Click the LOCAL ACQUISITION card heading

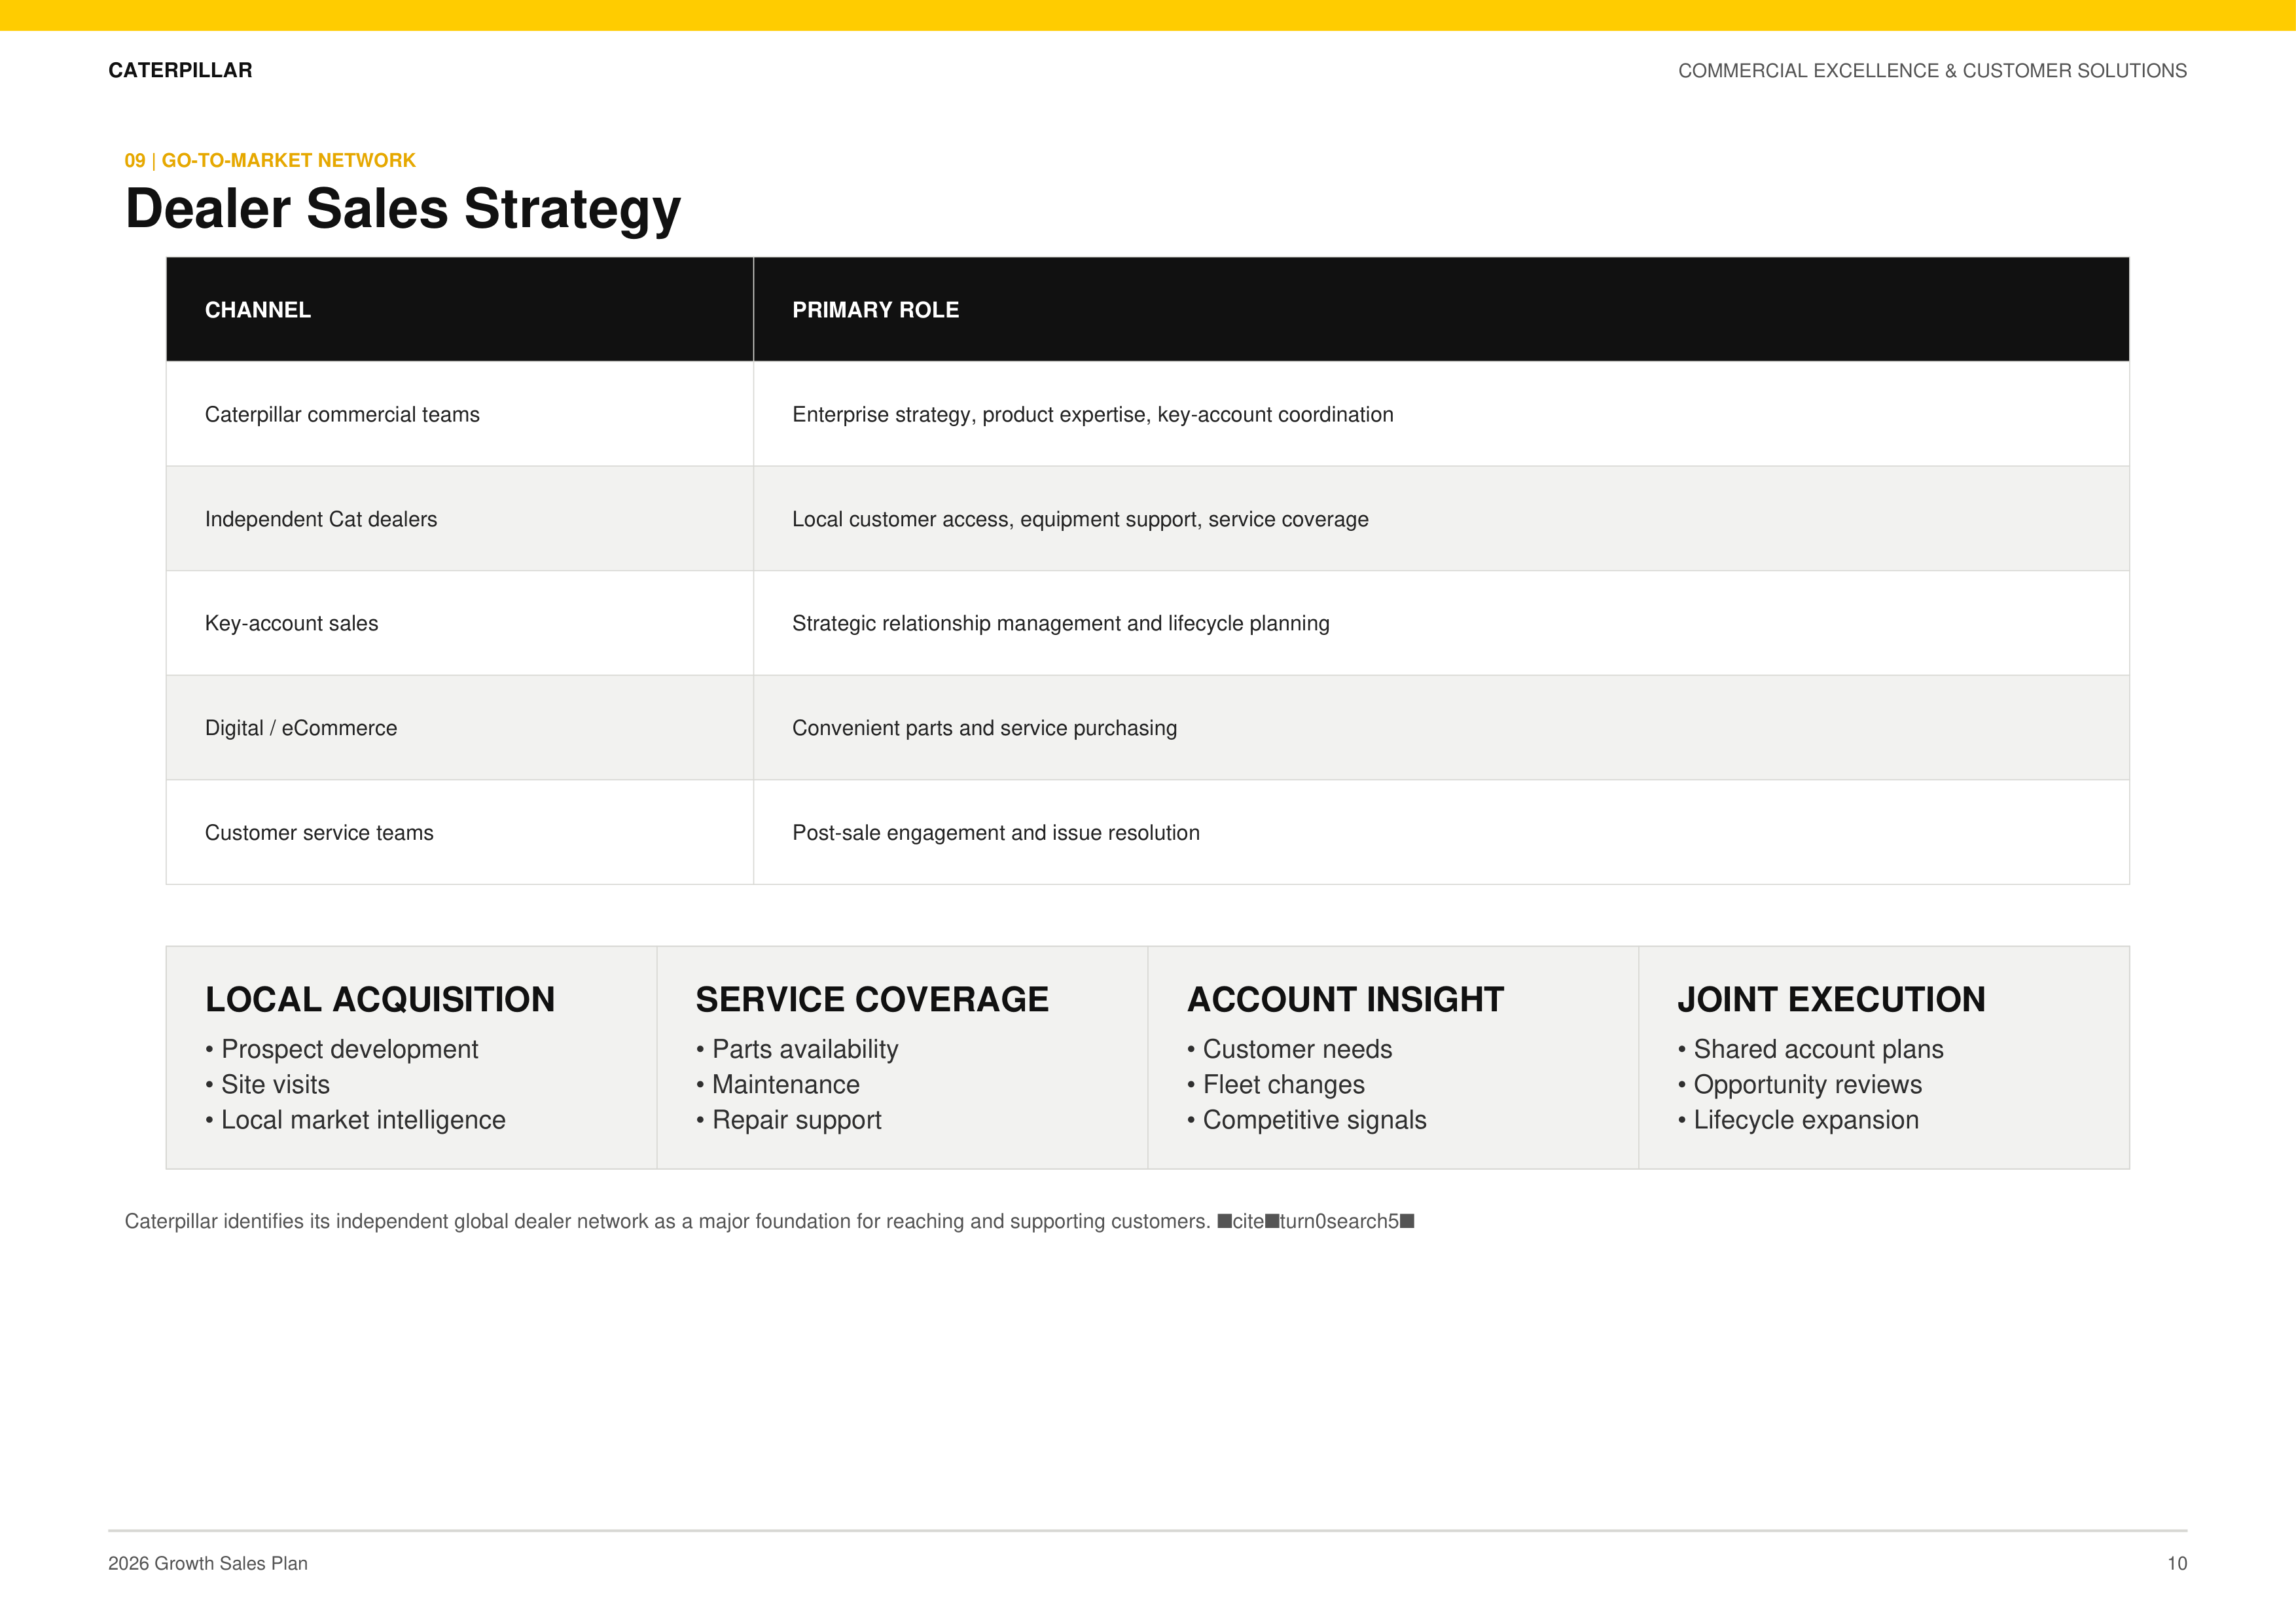tap(380, 999)
